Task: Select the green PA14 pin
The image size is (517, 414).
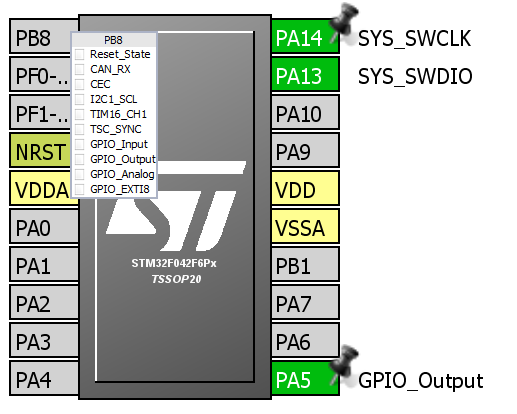Action: point(305,36)
